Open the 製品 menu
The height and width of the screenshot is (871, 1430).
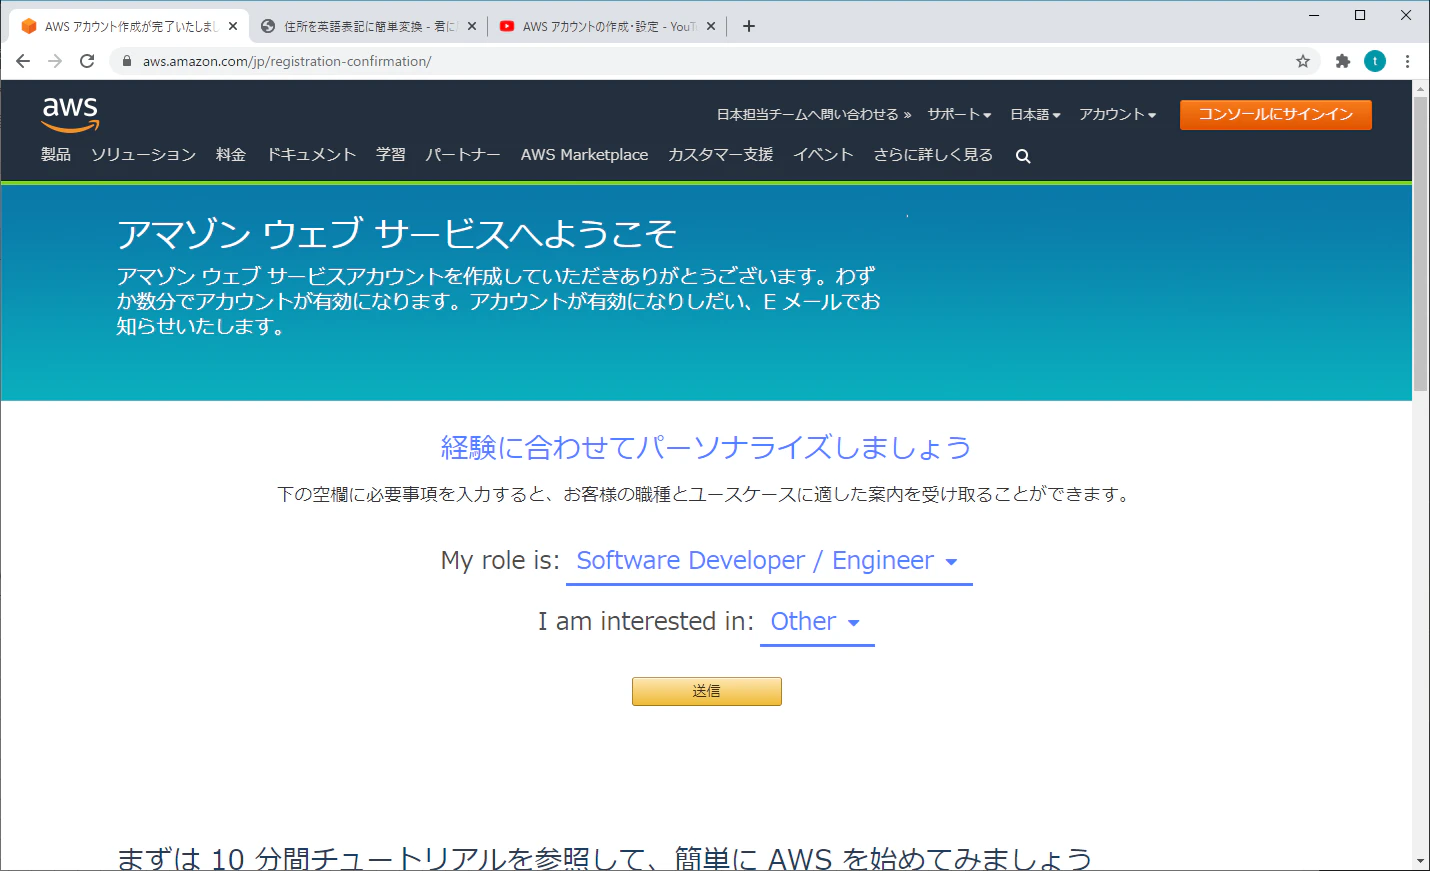(x=56, y=154)
